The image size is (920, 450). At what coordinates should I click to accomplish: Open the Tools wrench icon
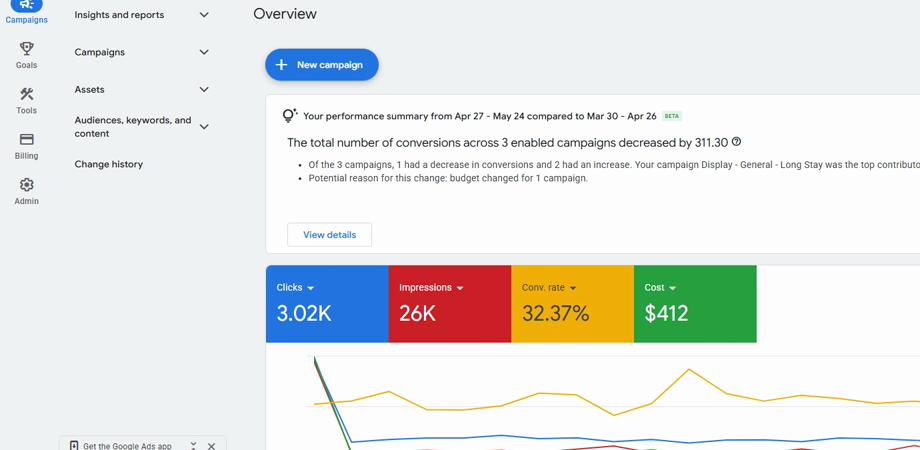coord(26,94)
